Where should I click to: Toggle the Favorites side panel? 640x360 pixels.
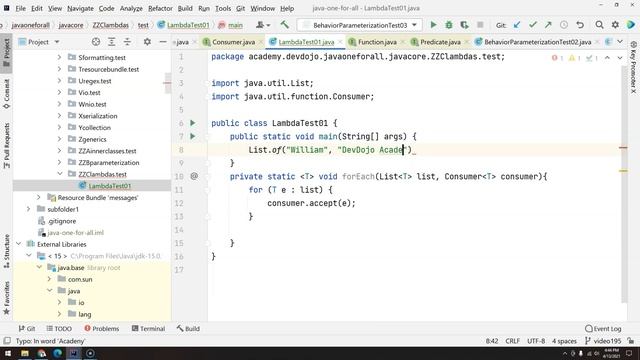(7, 298)
